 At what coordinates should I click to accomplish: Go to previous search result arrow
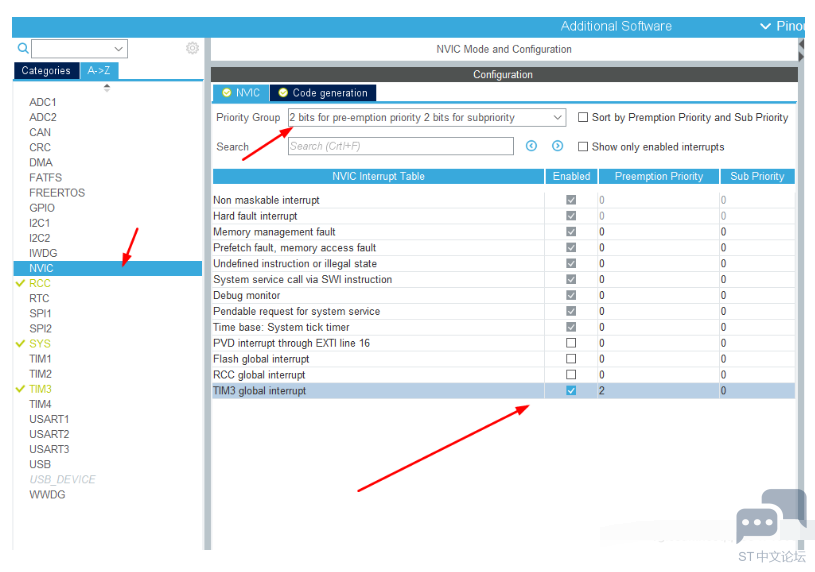tap(531, 146)
